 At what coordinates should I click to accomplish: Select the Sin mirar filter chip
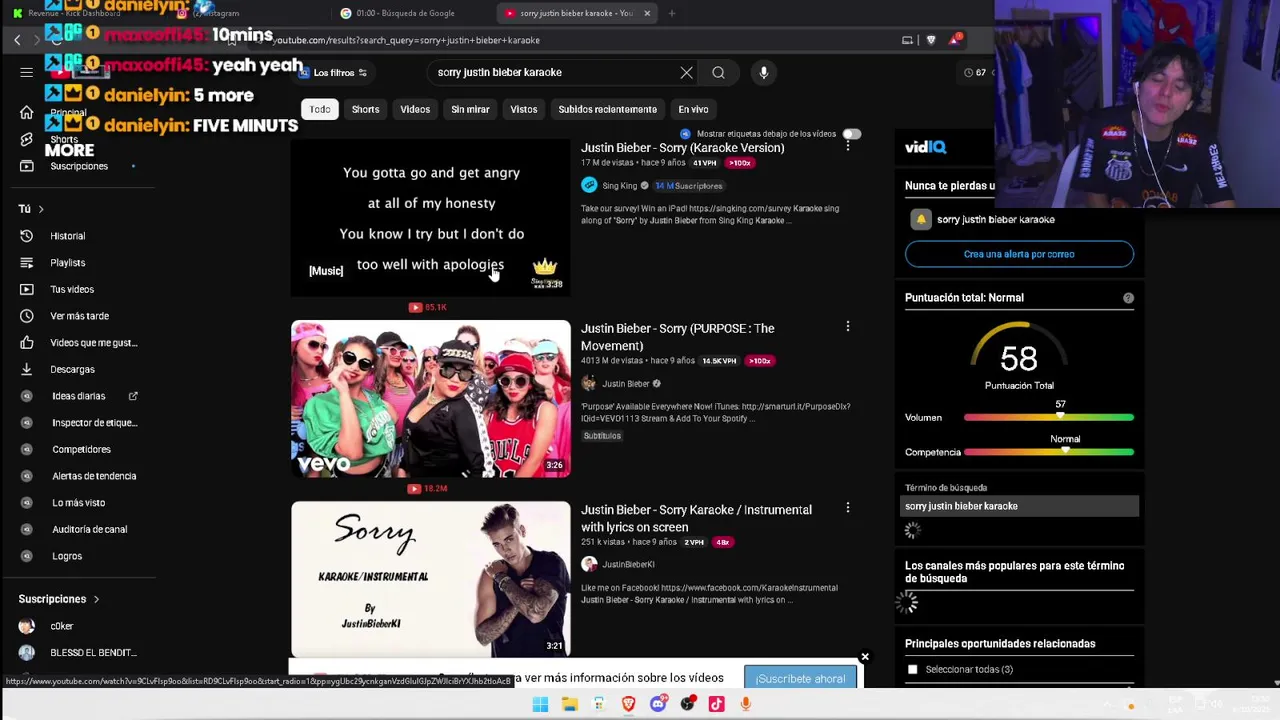click(x=470, y=109)
